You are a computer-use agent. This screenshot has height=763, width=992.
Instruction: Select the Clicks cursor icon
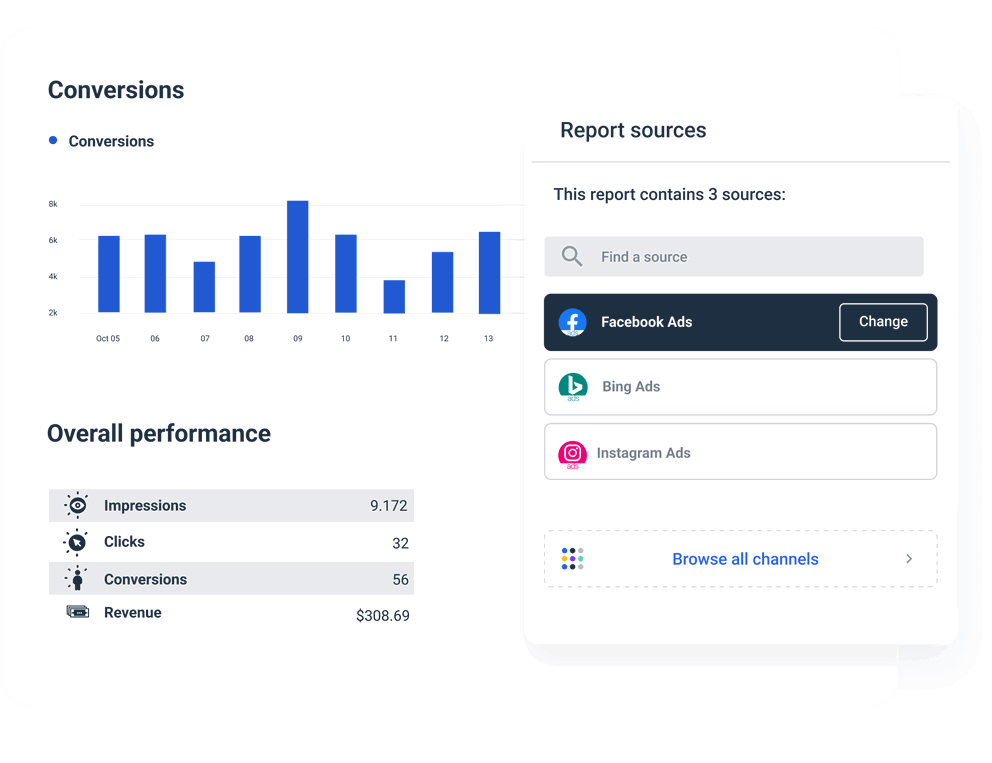pos(76,542)
